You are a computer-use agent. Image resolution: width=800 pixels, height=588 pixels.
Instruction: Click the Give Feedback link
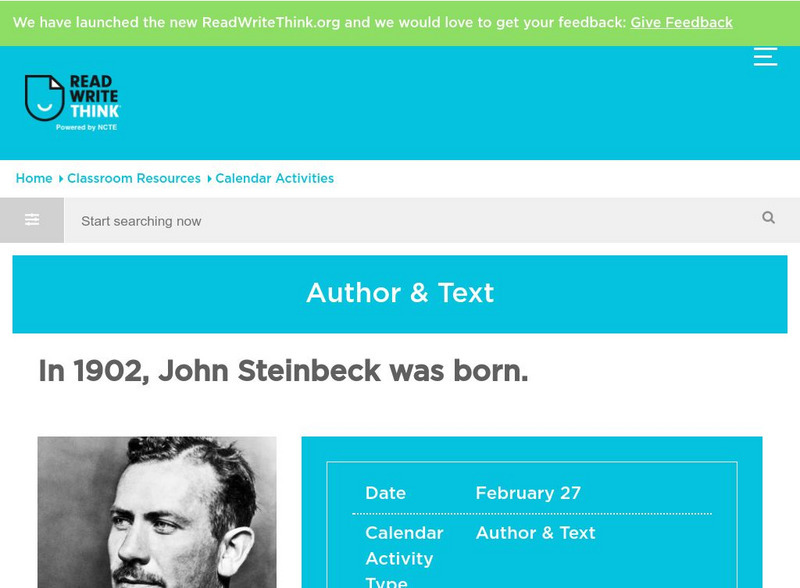coord(681,22)
